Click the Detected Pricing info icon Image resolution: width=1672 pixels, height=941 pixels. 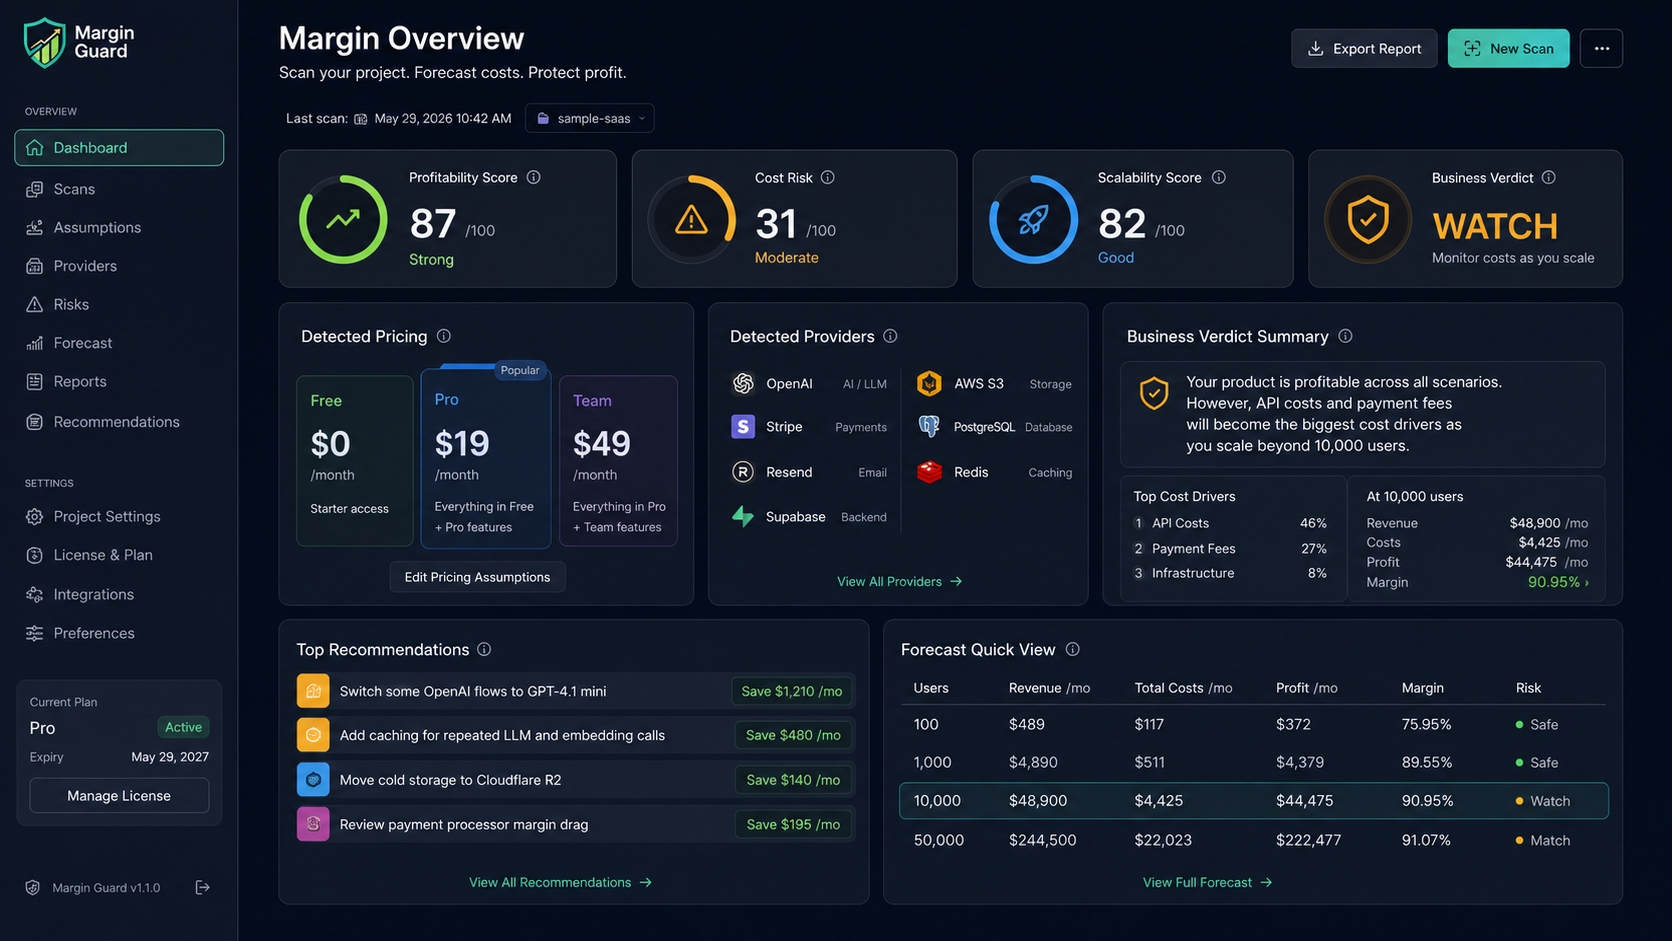[444, 336]
